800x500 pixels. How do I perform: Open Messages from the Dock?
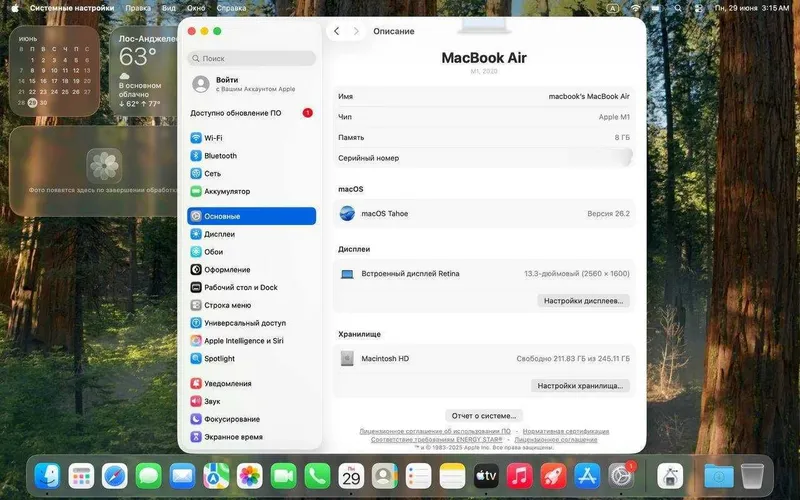pyautogui.click(x=148, y=476)
